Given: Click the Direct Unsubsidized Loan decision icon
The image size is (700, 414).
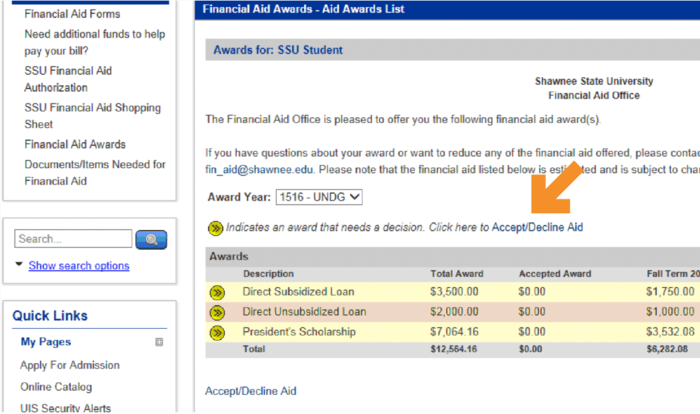Looking at the screenshot, I should point(216,312).
